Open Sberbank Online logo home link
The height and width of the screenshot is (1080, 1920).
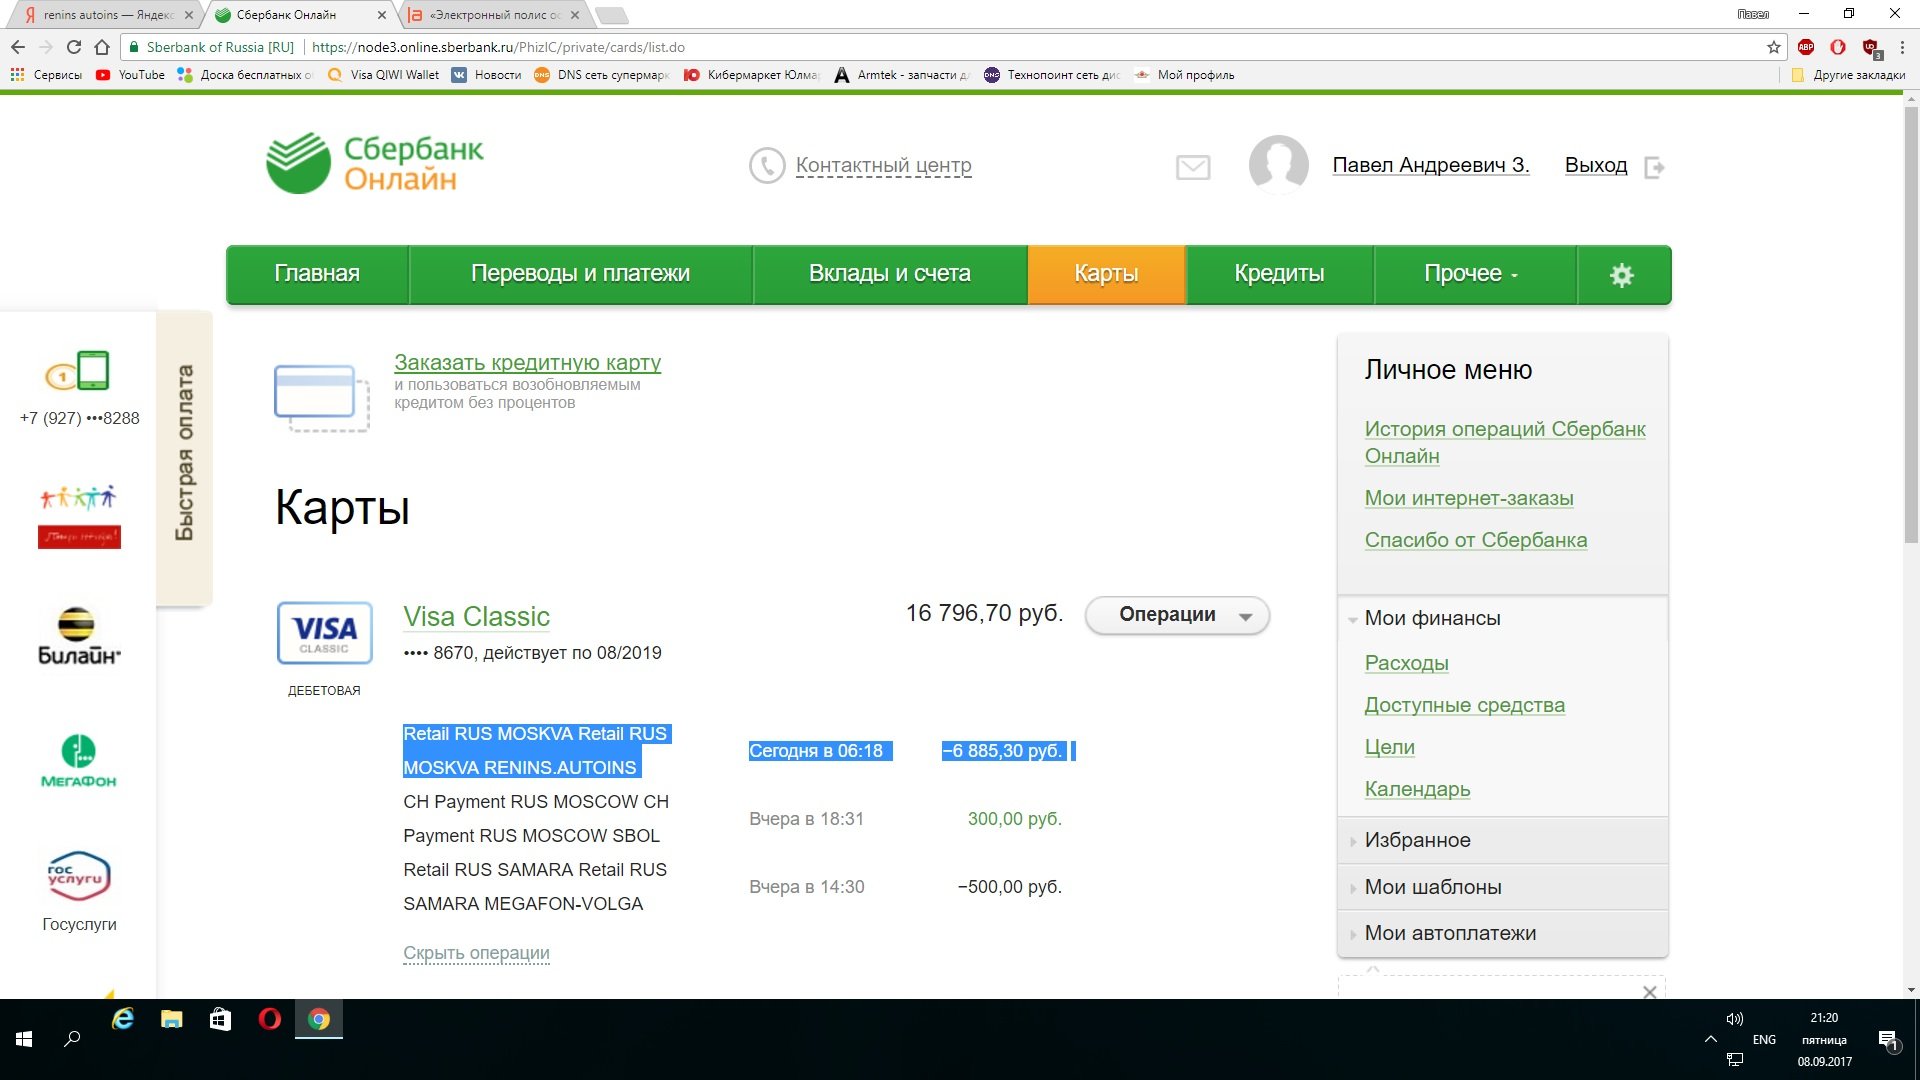point(375,163)
